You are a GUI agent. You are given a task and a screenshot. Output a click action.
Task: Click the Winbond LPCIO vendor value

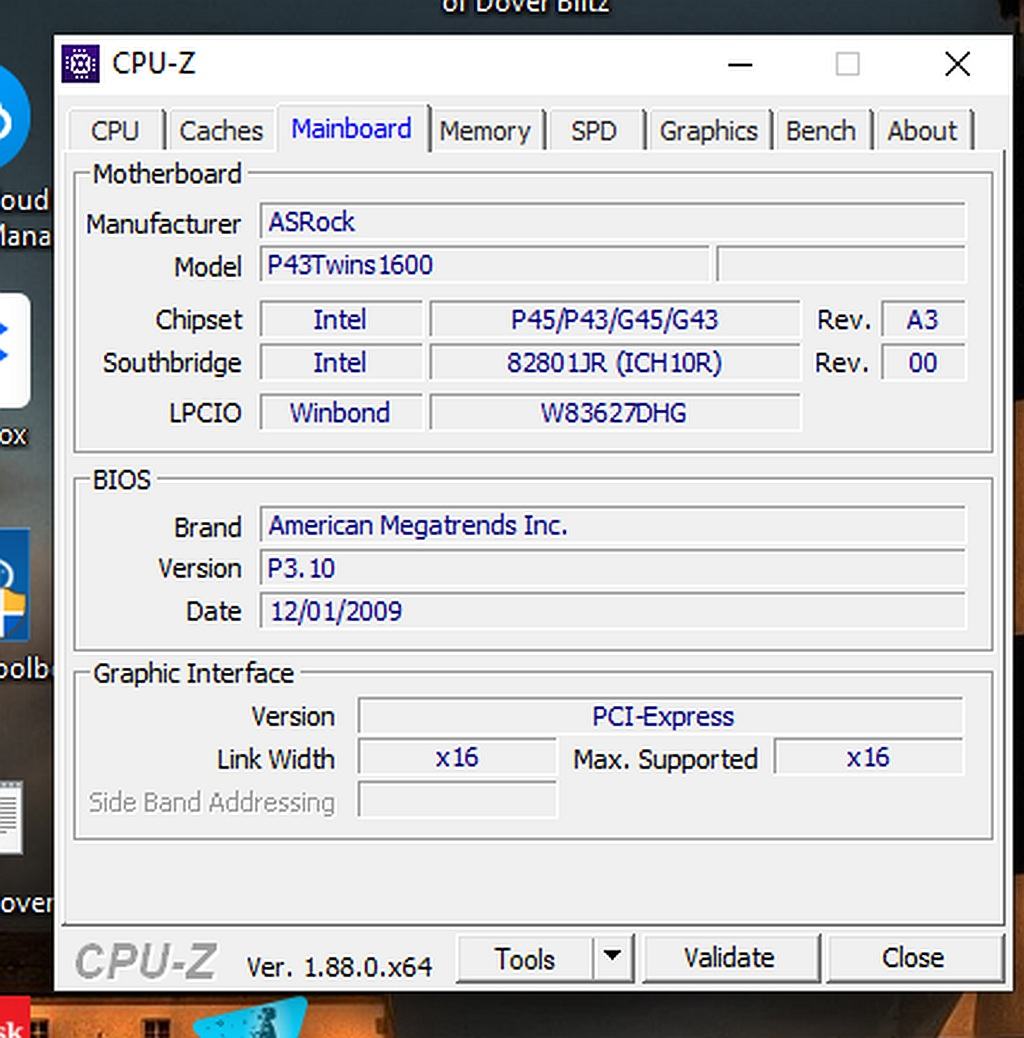[x=341, y=412]
